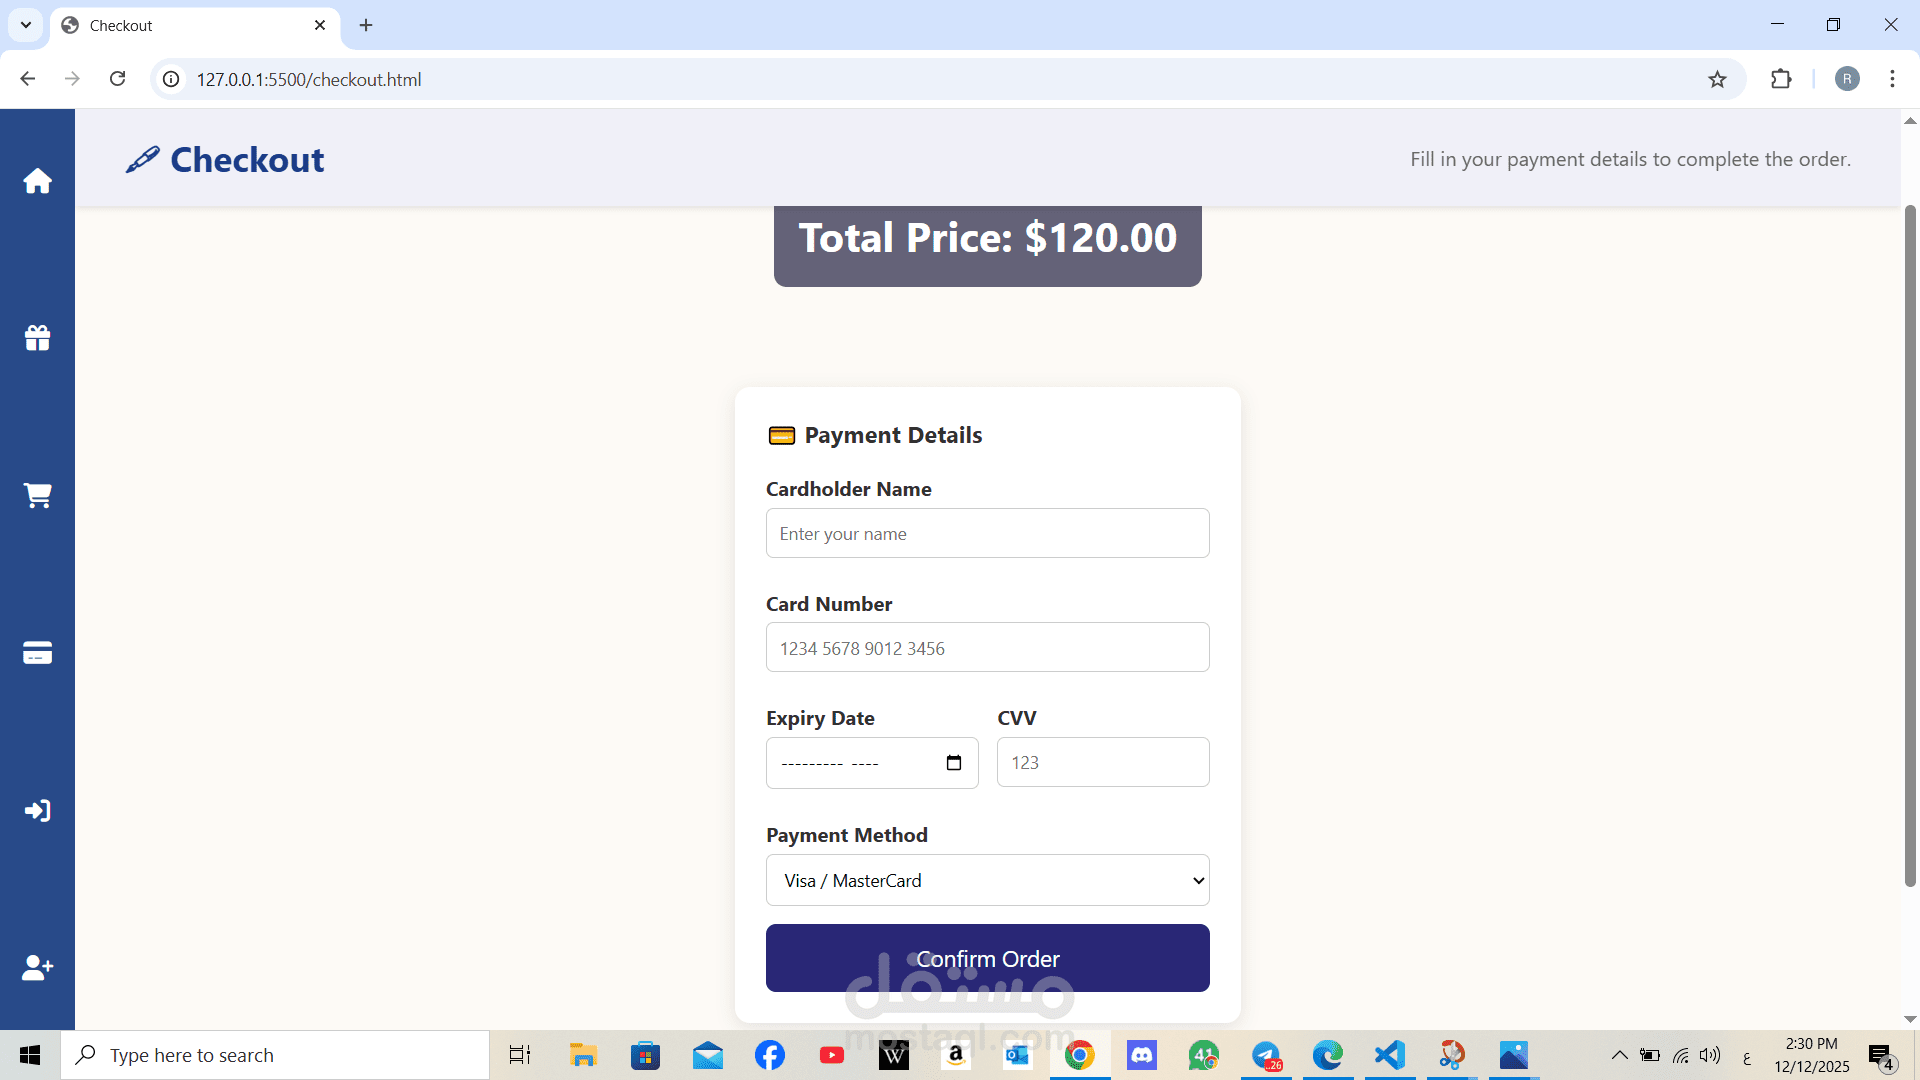Open the Expiry Date calendar picker
The height and width of the screenshot is (1080, 1920).
pos(953,763)
